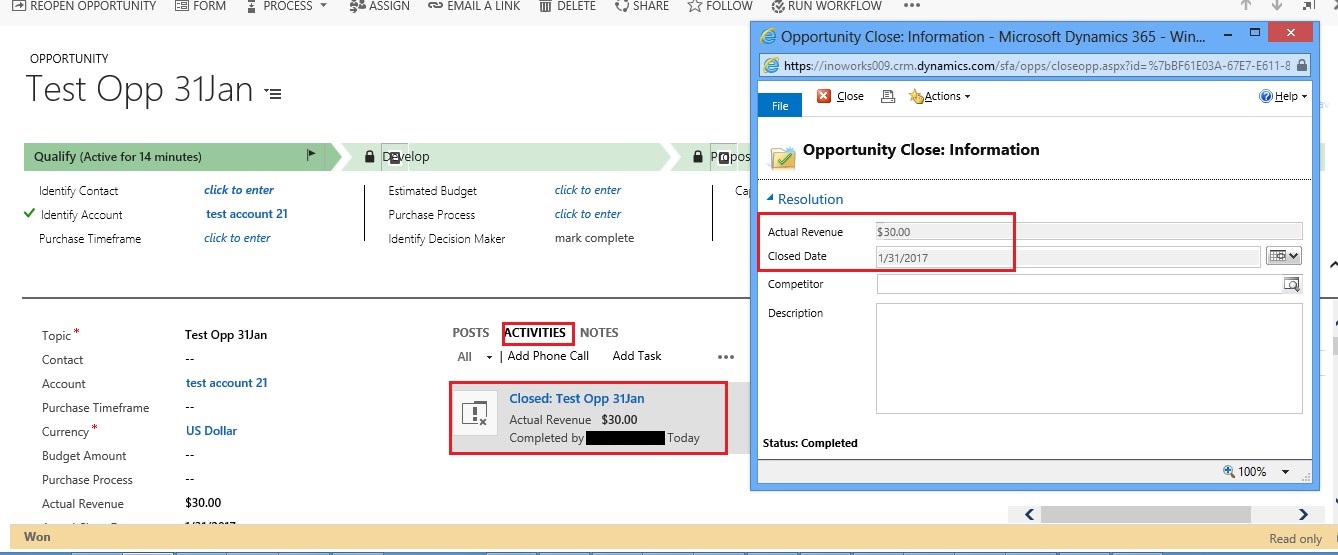Switch to the Activities tab

coord(535,333)
